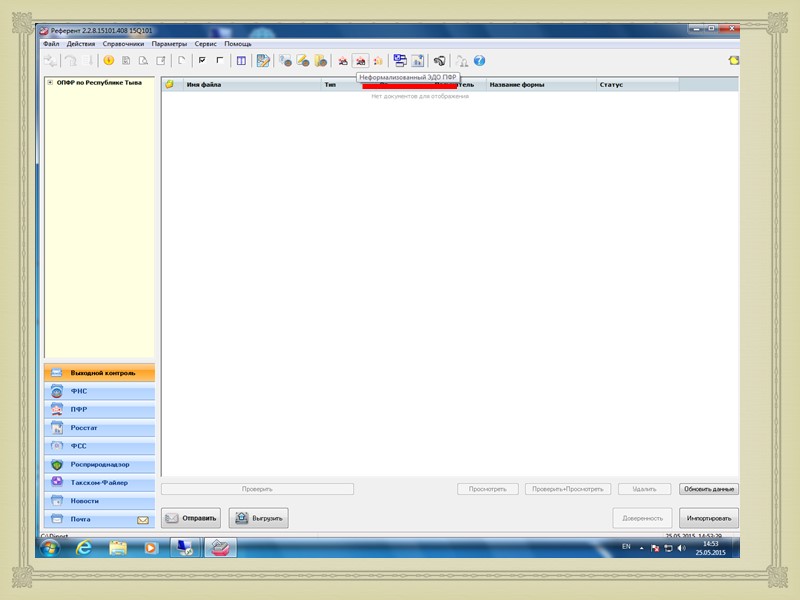The image size is (800, 600).
Task: Click the Доверенность button
Action: coord(642,518)
